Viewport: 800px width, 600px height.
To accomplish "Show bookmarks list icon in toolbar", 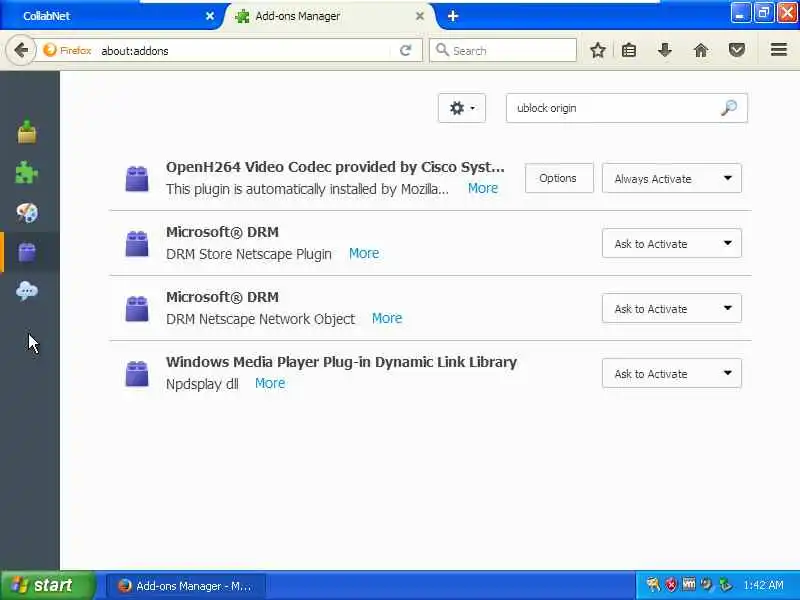I will point(629,50).
